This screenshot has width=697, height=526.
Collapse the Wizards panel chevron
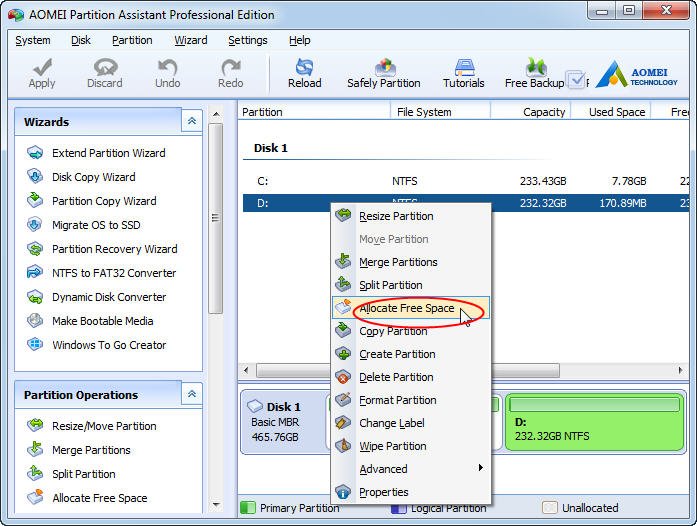tap(192, 121)
